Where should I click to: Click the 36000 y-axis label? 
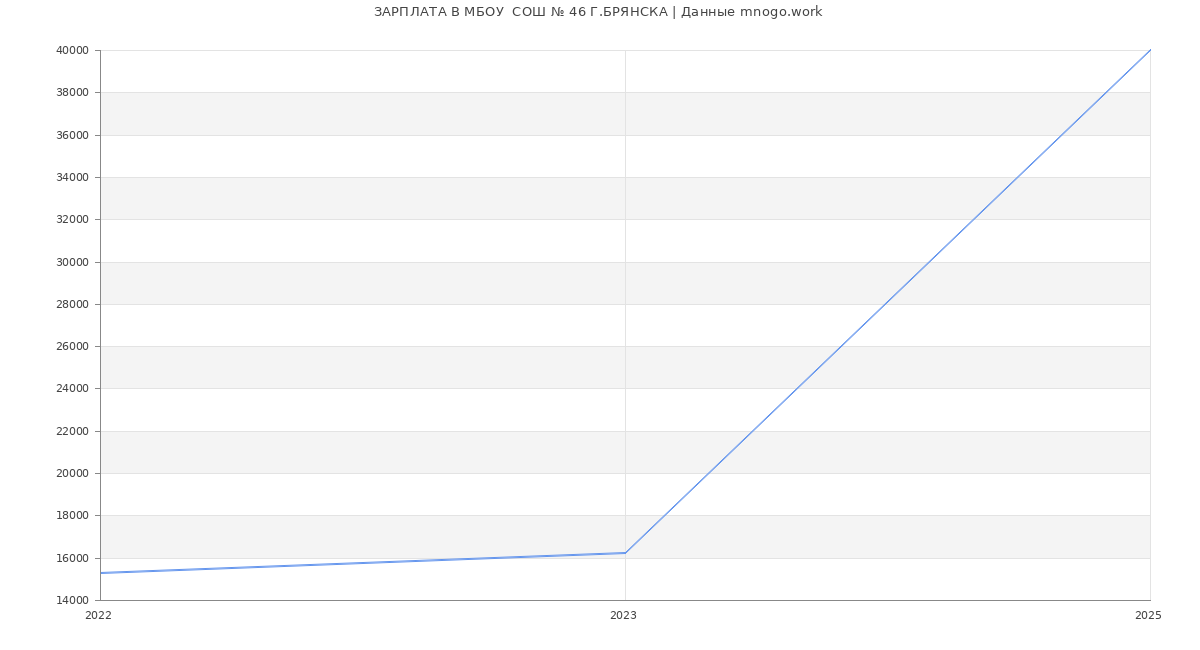(73, 136)
